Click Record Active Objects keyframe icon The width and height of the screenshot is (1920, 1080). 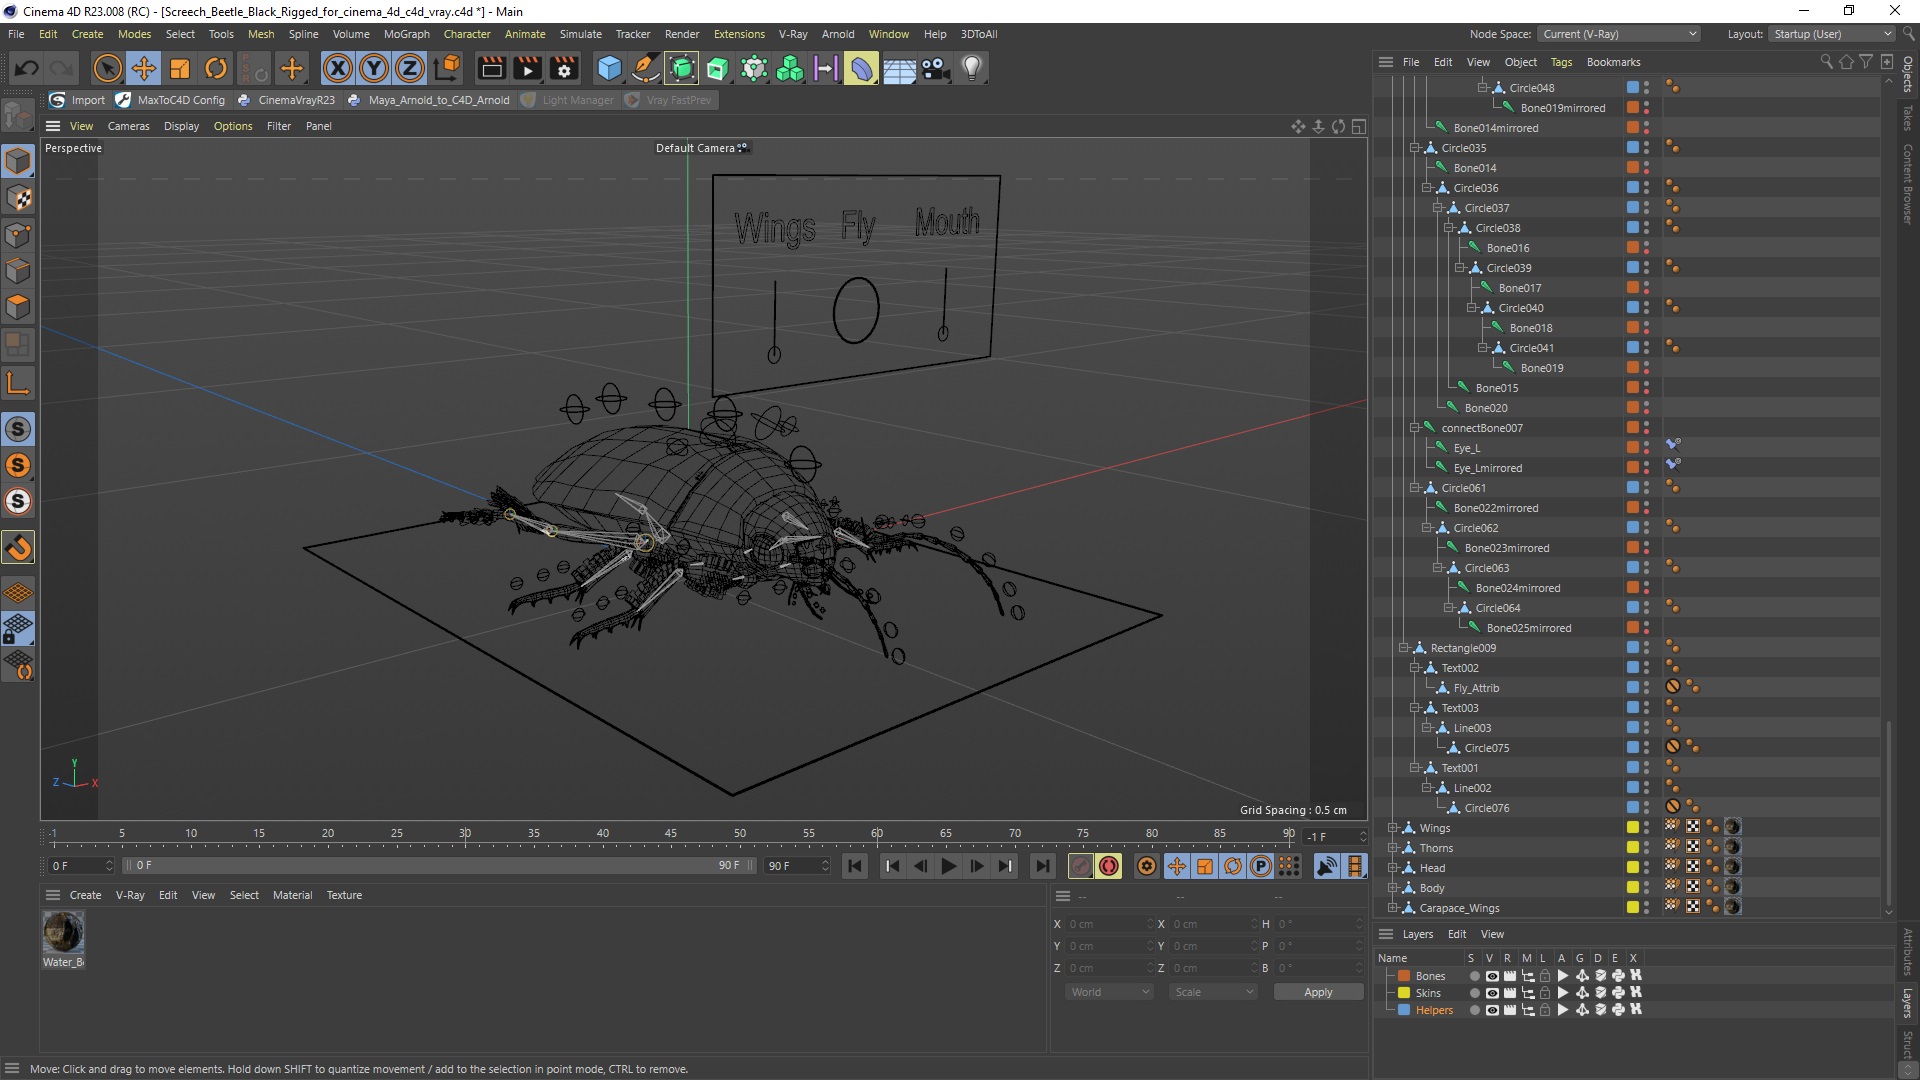coord(1081,866)
